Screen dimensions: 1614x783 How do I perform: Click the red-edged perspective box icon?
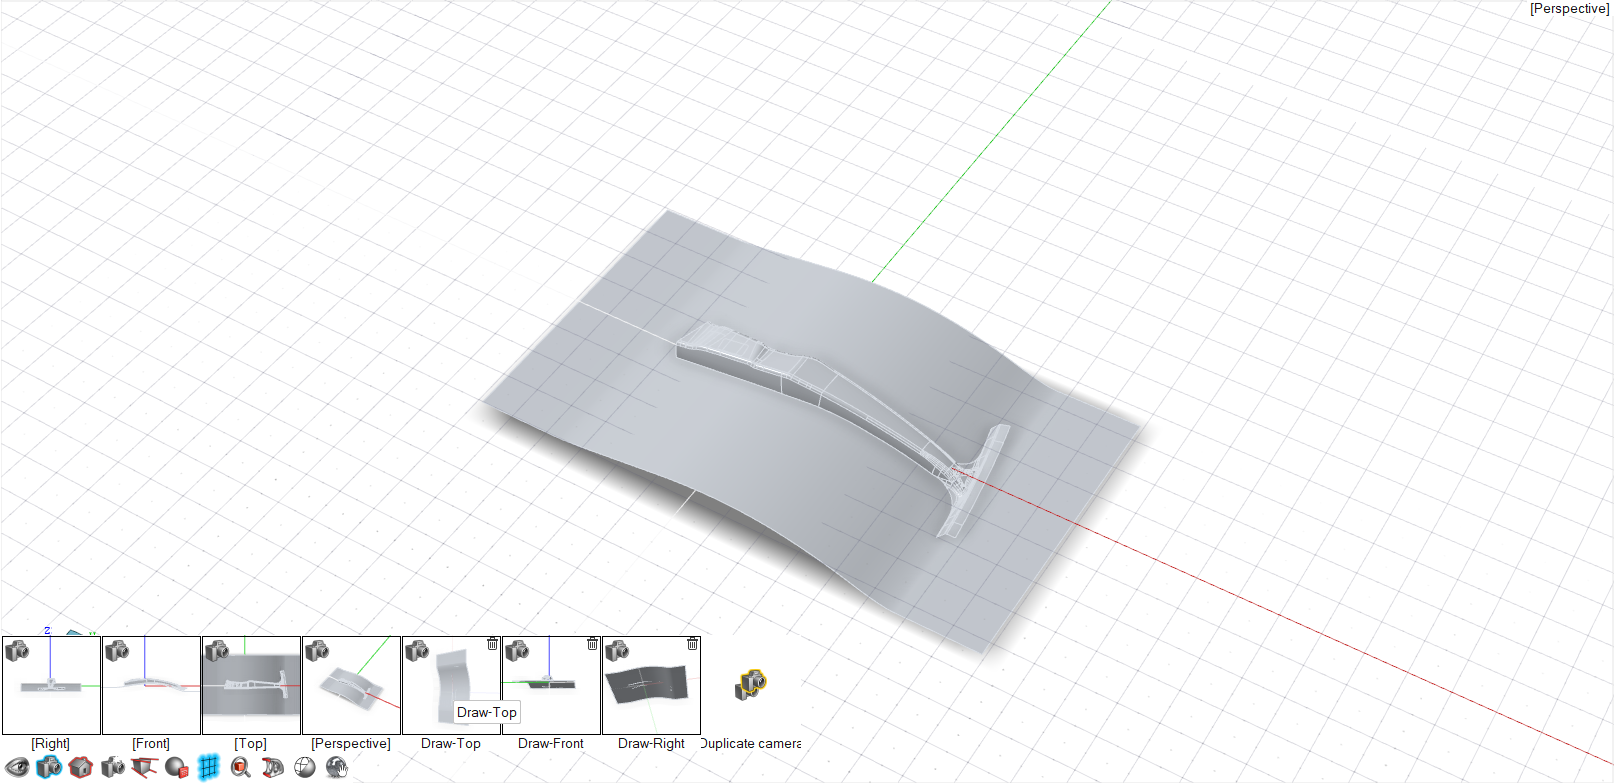click(145, 767)
